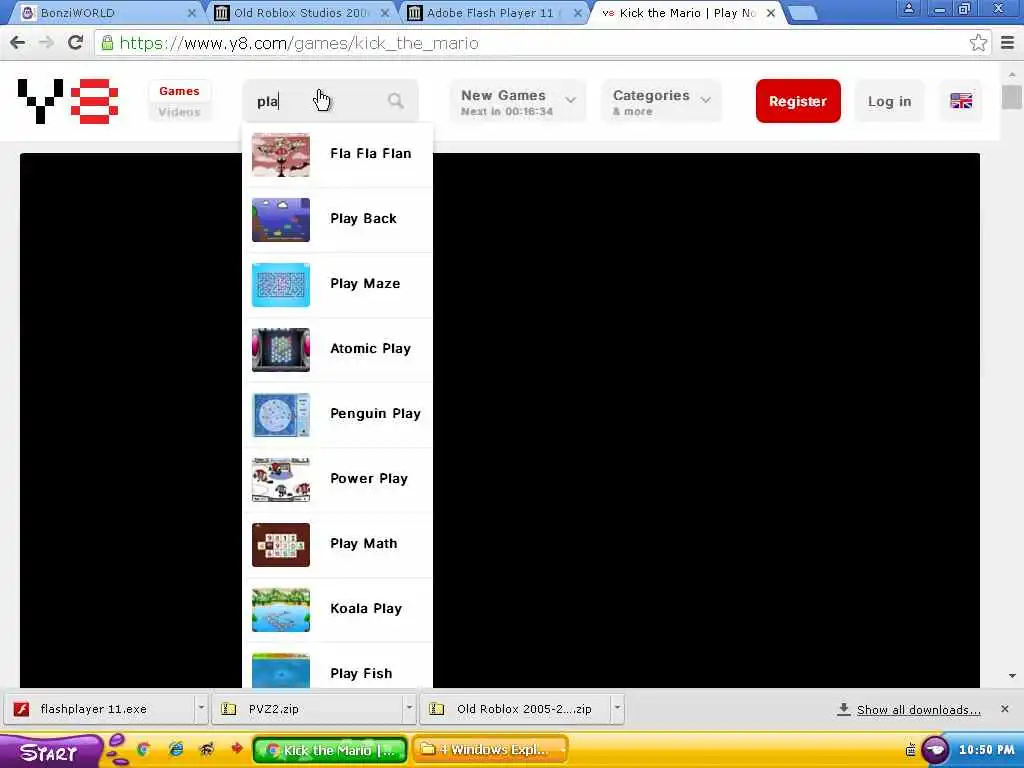This screenshot has width=1024, height=768.
Task: Click the page vertical scrollbar thumb
Action: [x=1012, y=97]
